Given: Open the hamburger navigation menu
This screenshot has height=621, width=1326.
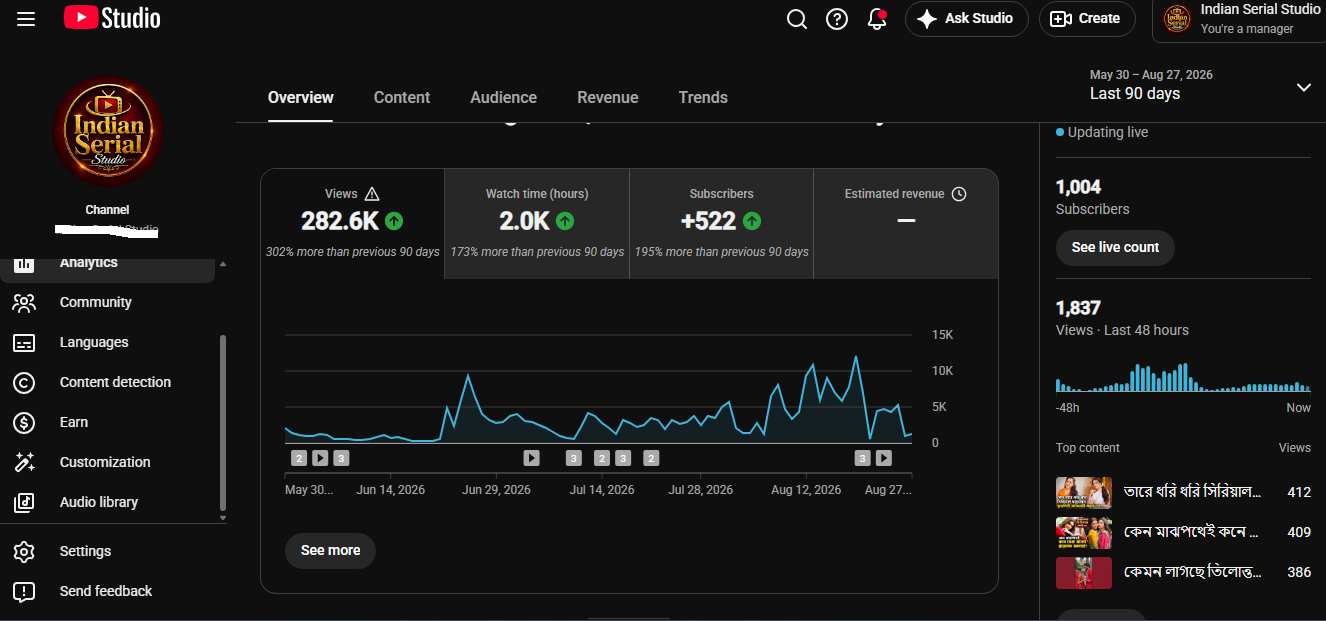Looking at the screenshot, I should pyautogui.click(x=26, y=19).
